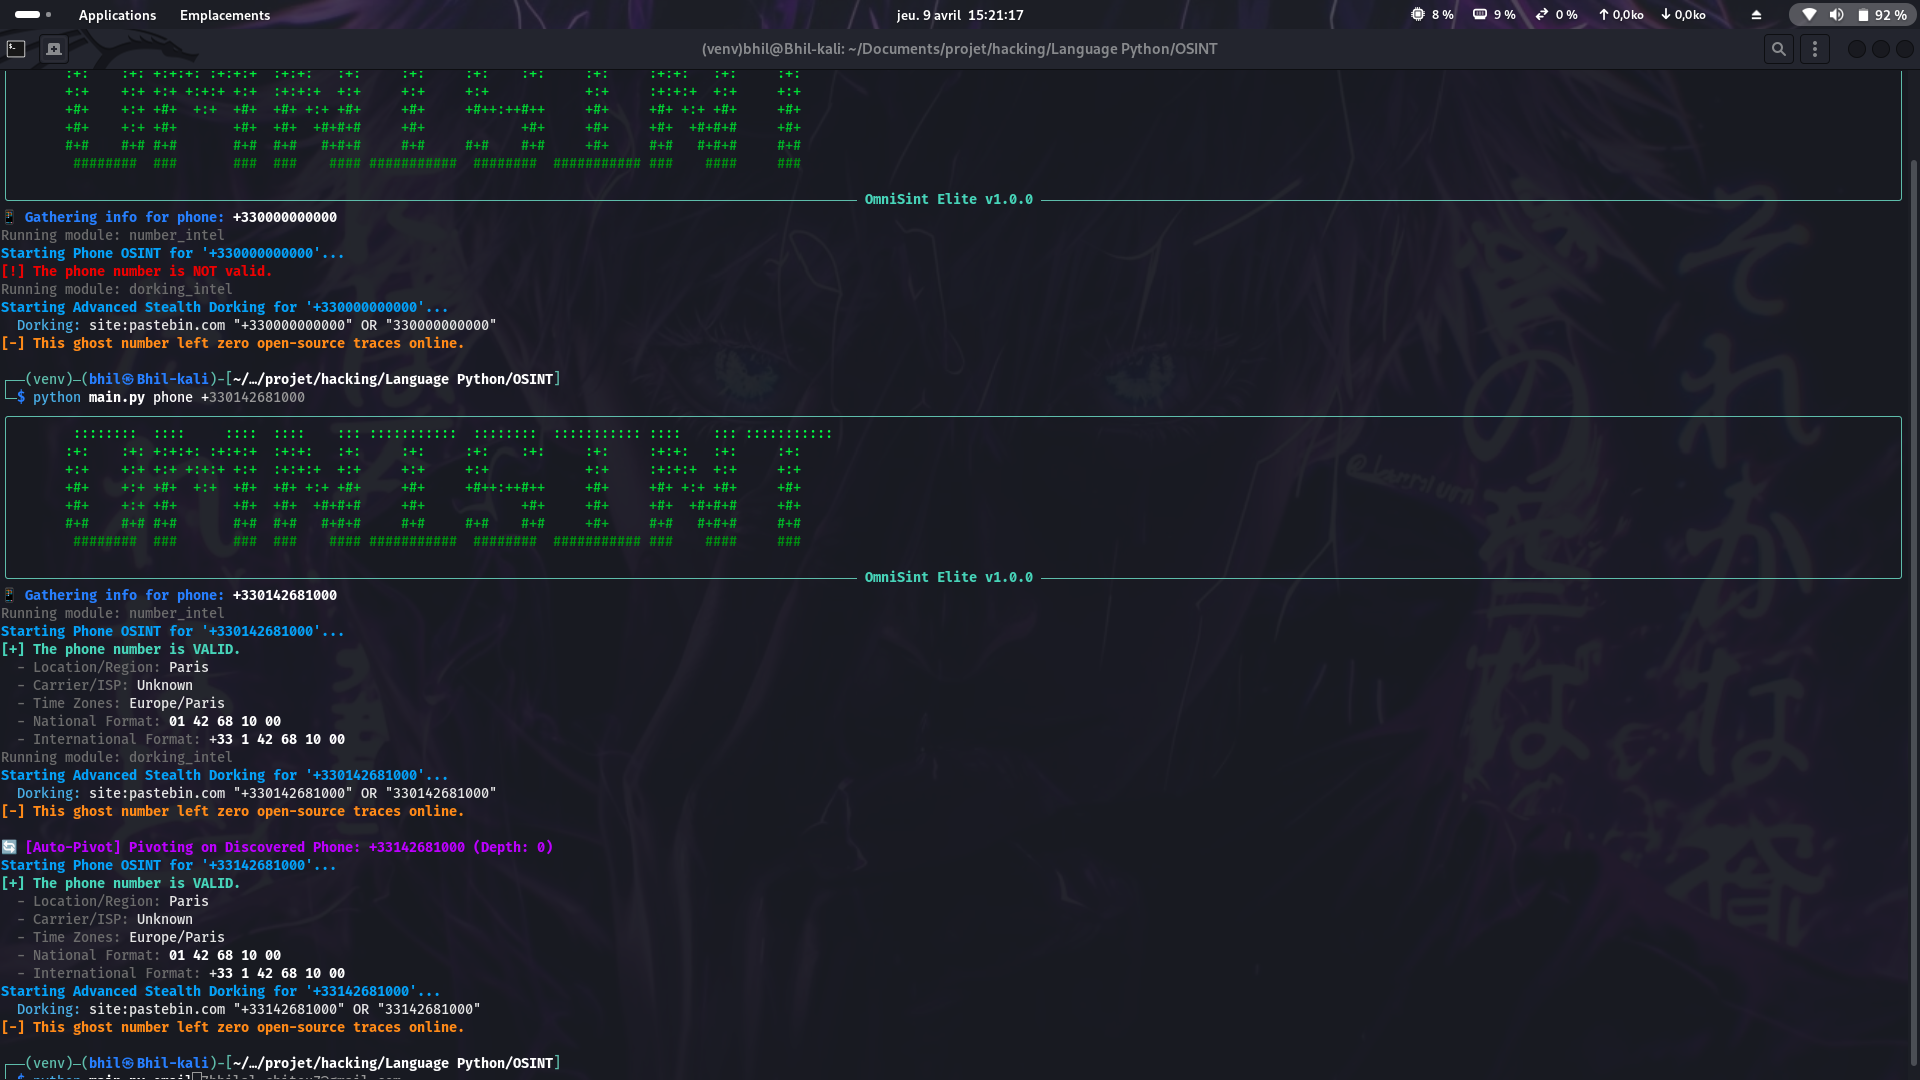
Task: Open the terminal three-dot menu
Action: point(1814,49)
